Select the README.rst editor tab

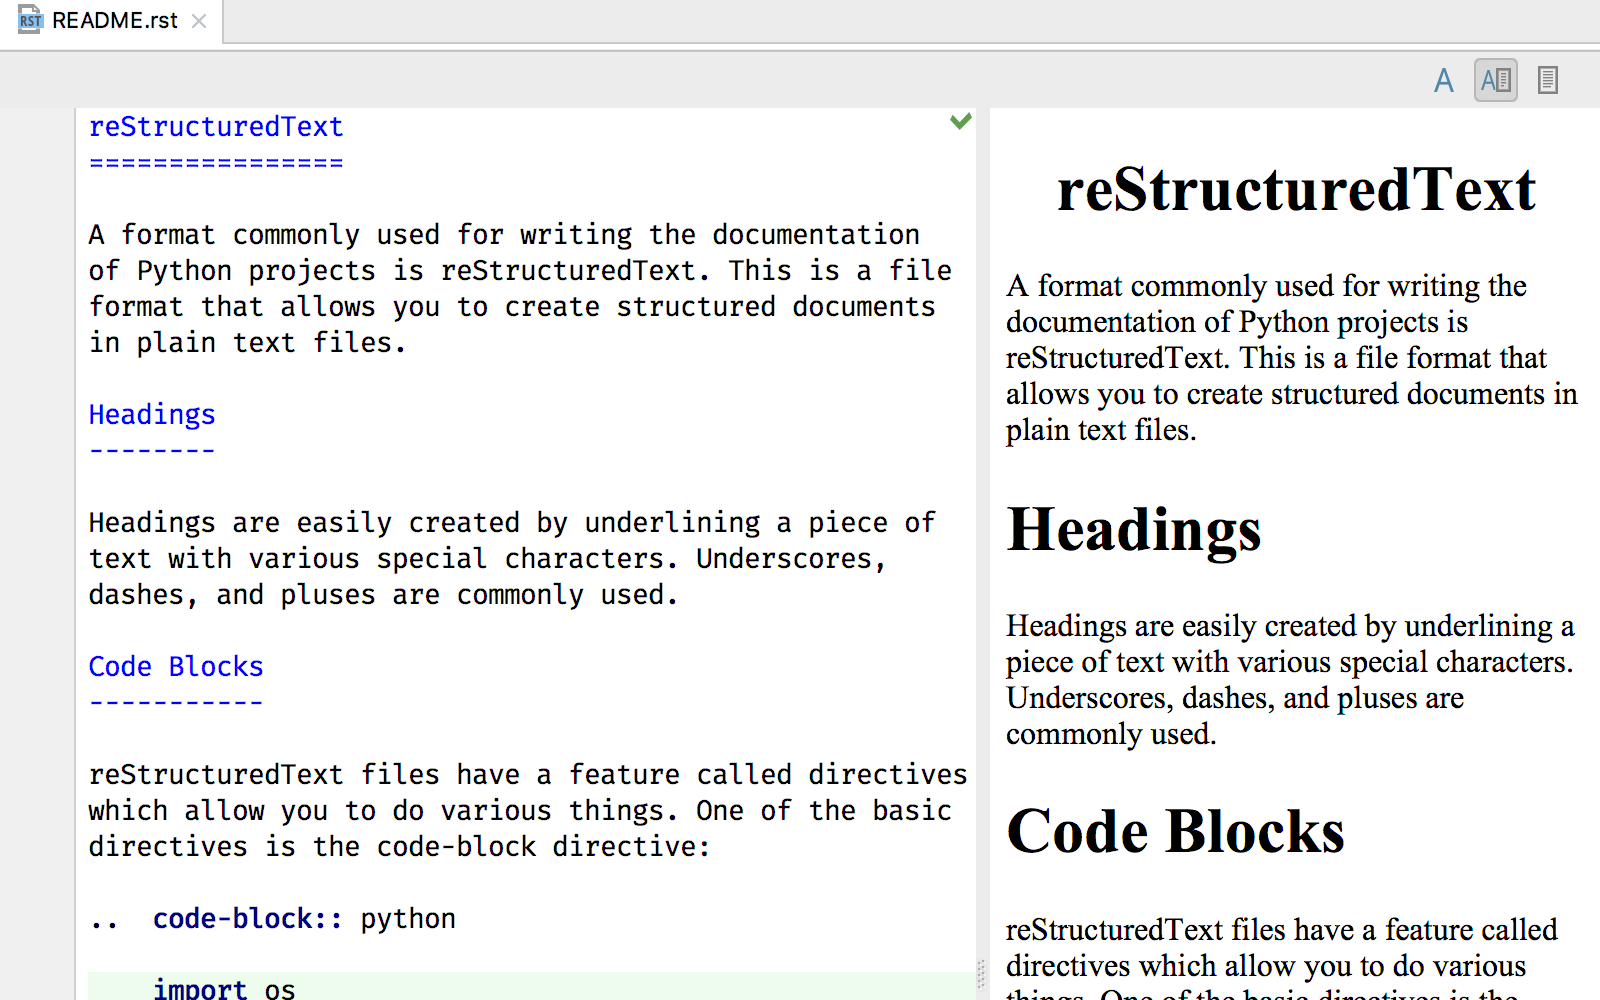(112, 21)
